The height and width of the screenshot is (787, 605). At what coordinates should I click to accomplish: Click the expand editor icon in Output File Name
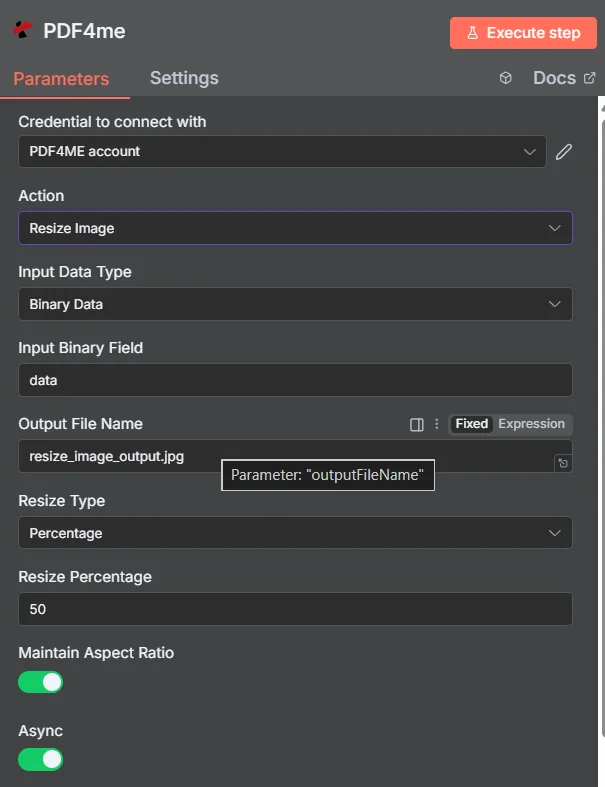[x=563, y=463]
